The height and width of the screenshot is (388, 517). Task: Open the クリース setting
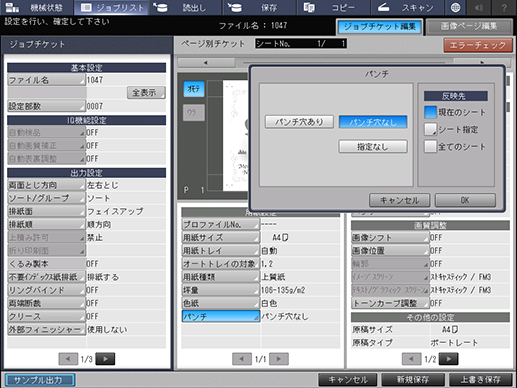coord(46,316)
